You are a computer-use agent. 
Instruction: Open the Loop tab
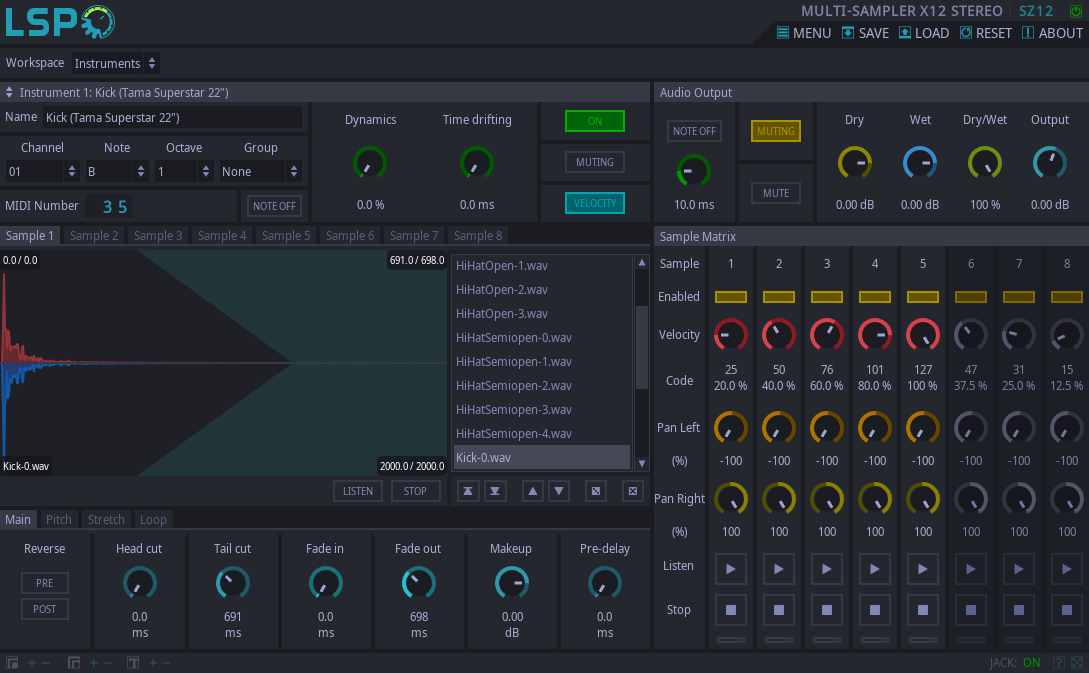153,520
